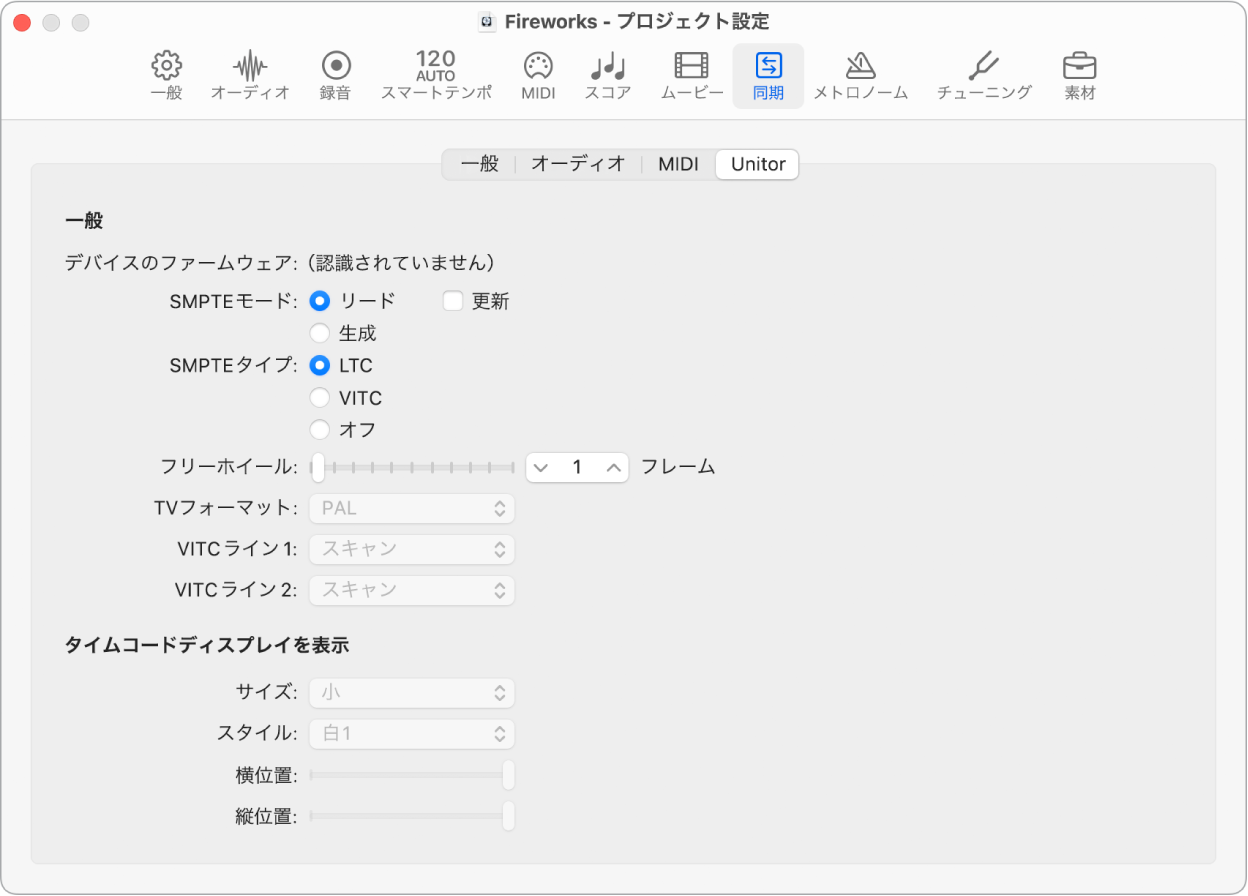The height and width of the screenshot is (896, 1248).
Task: Set SMPTE type to VITC
Action: (320, 397)
